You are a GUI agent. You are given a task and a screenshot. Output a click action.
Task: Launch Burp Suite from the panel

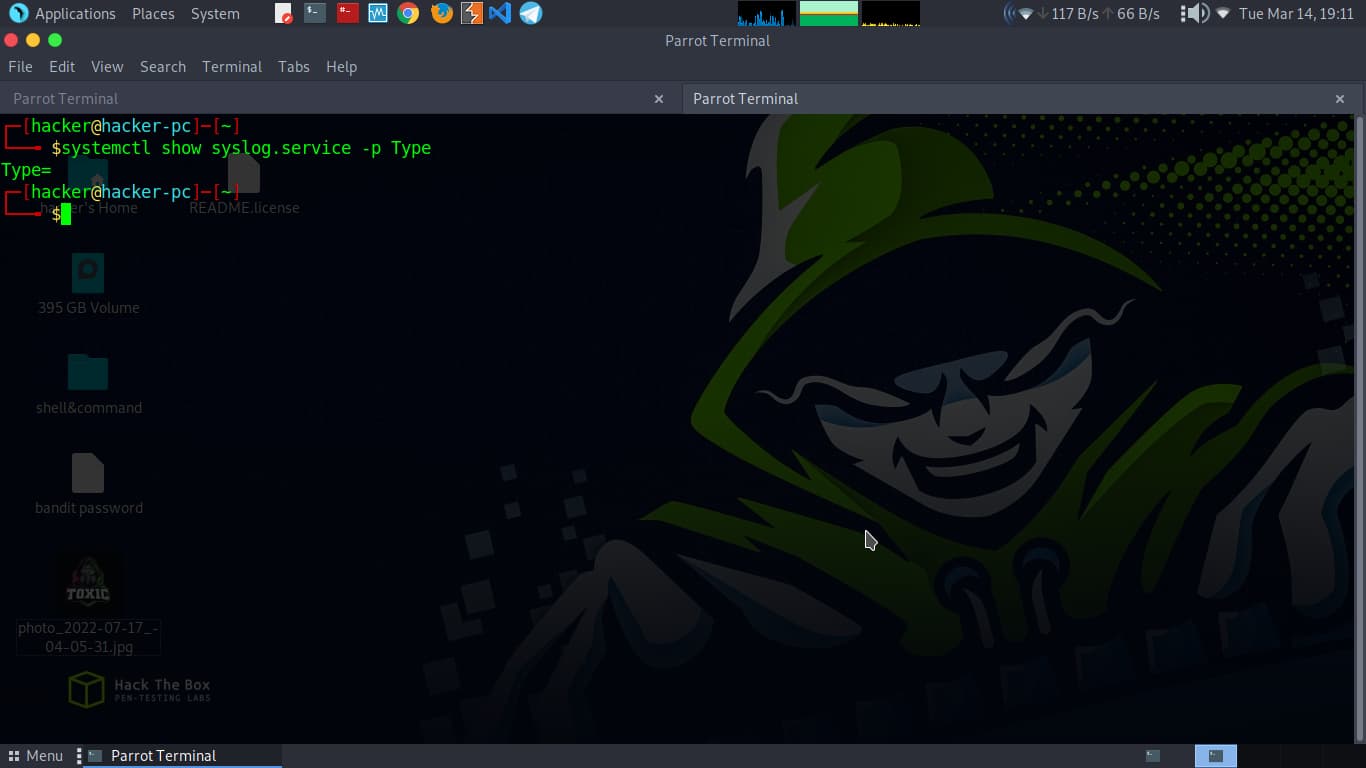471,14
